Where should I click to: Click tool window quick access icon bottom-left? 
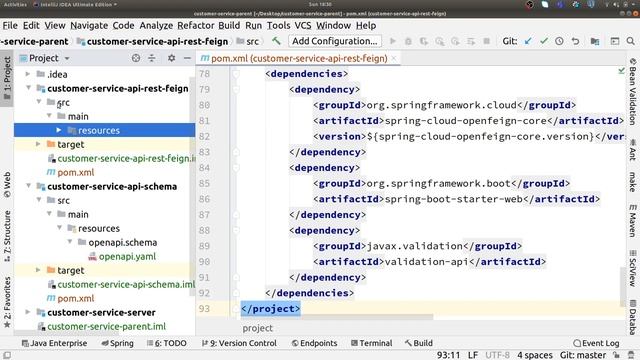pyautogui.click(x=7, y=355)
